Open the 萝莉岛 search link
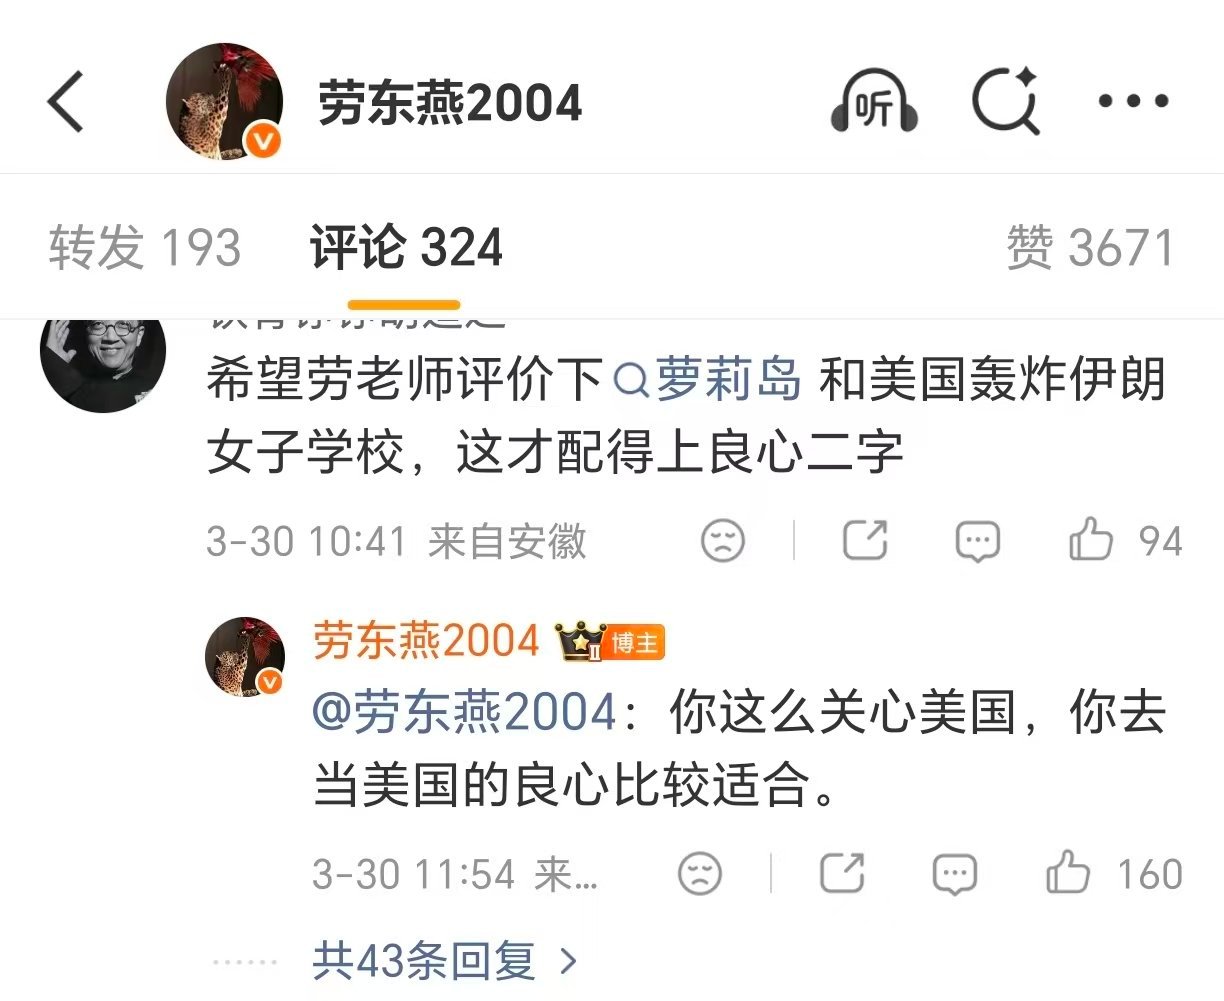The image size is (1224, 1001). point(708,380)
